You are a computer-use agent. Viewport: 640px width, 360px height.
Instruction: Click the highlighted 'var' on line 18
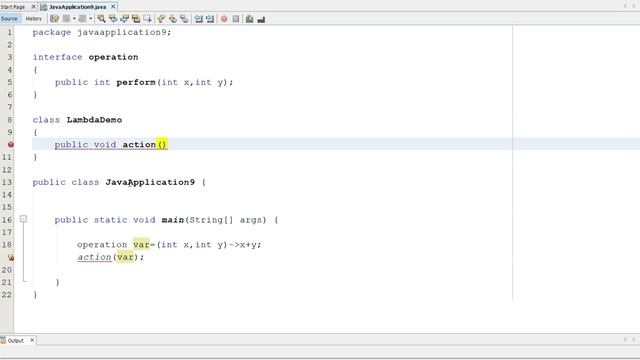tap(141, 244)
